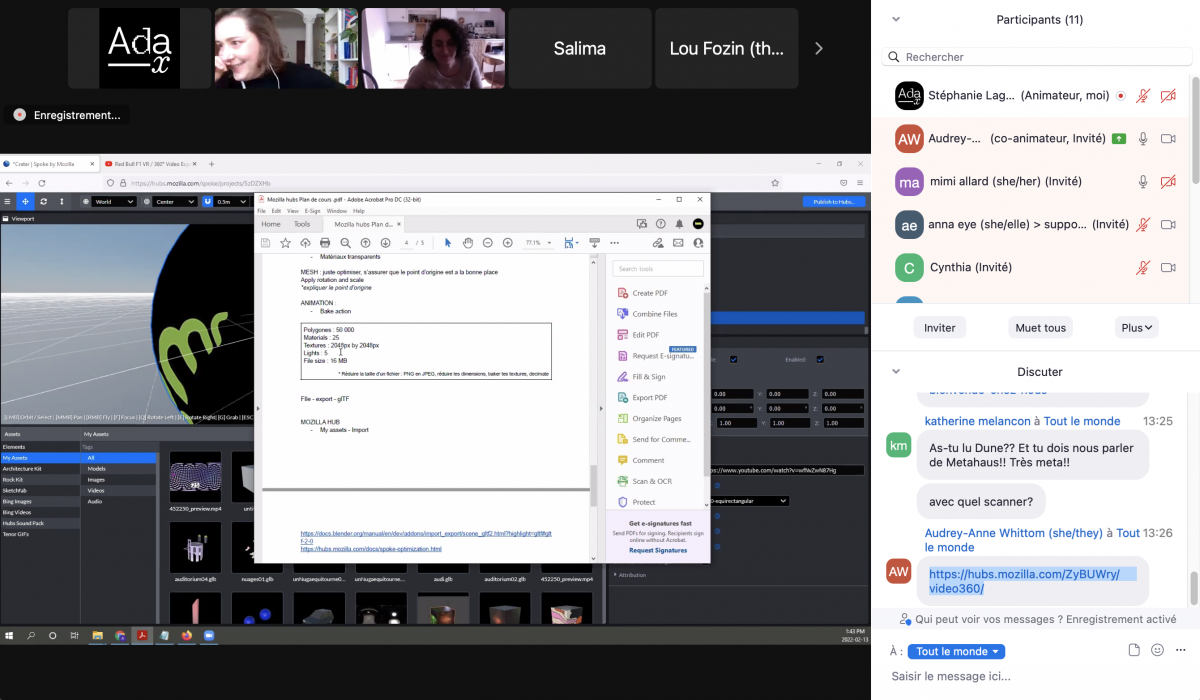Open Acrobat Edit menu
The height and width of the screenshot is (700, 1200).
[276, 211]
